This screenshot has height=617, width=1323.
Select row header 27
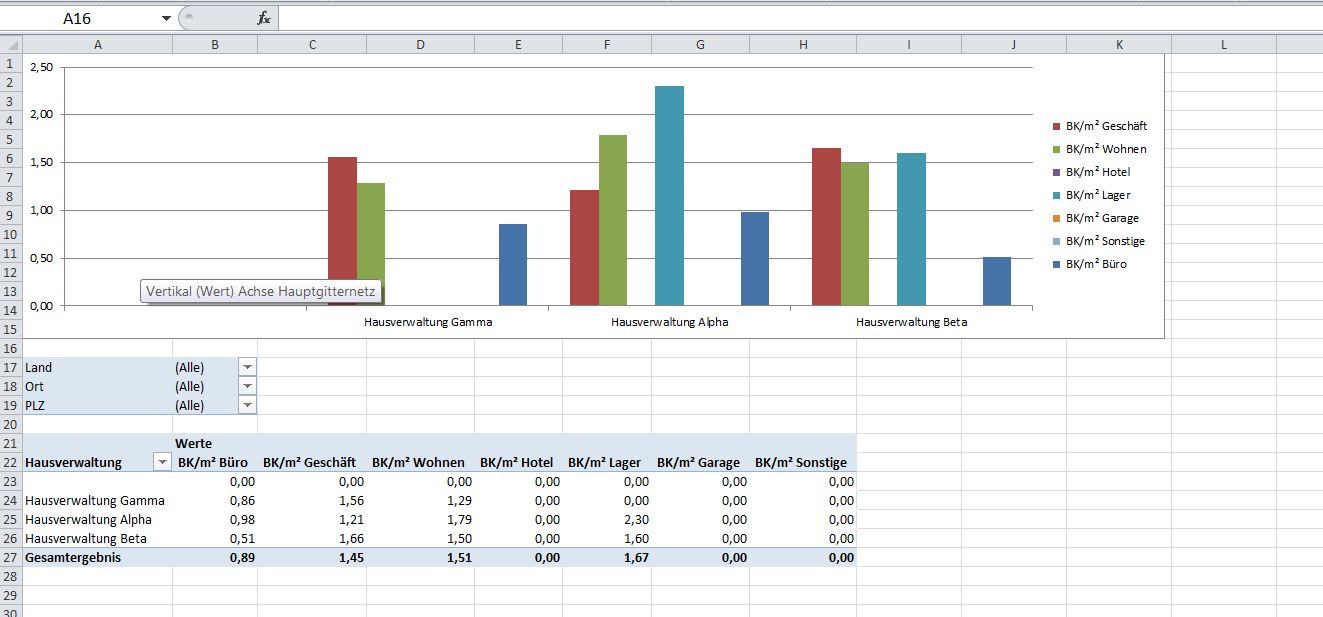pos(11,557)
